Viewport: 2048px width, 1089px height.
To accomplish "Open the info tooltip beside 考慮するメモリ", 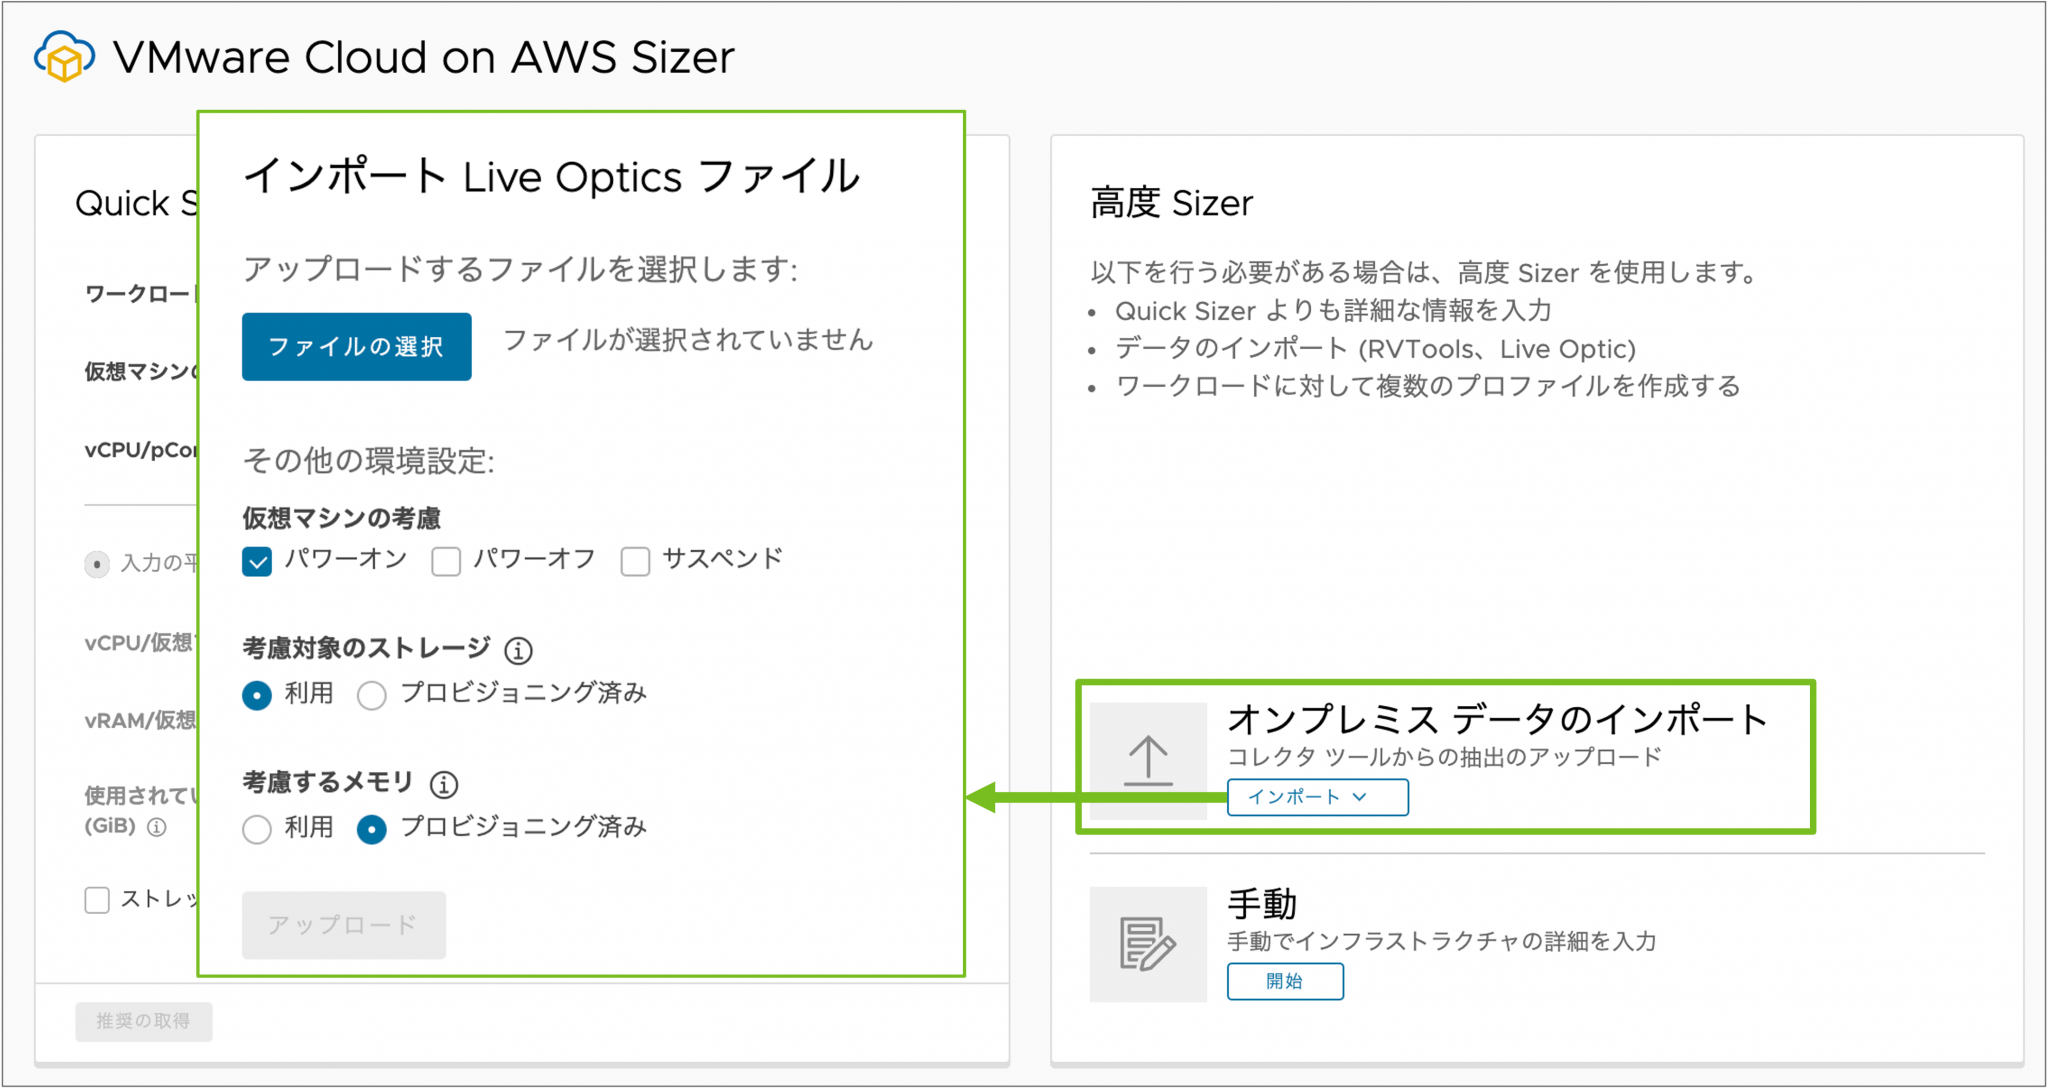I will coord(444,784).
